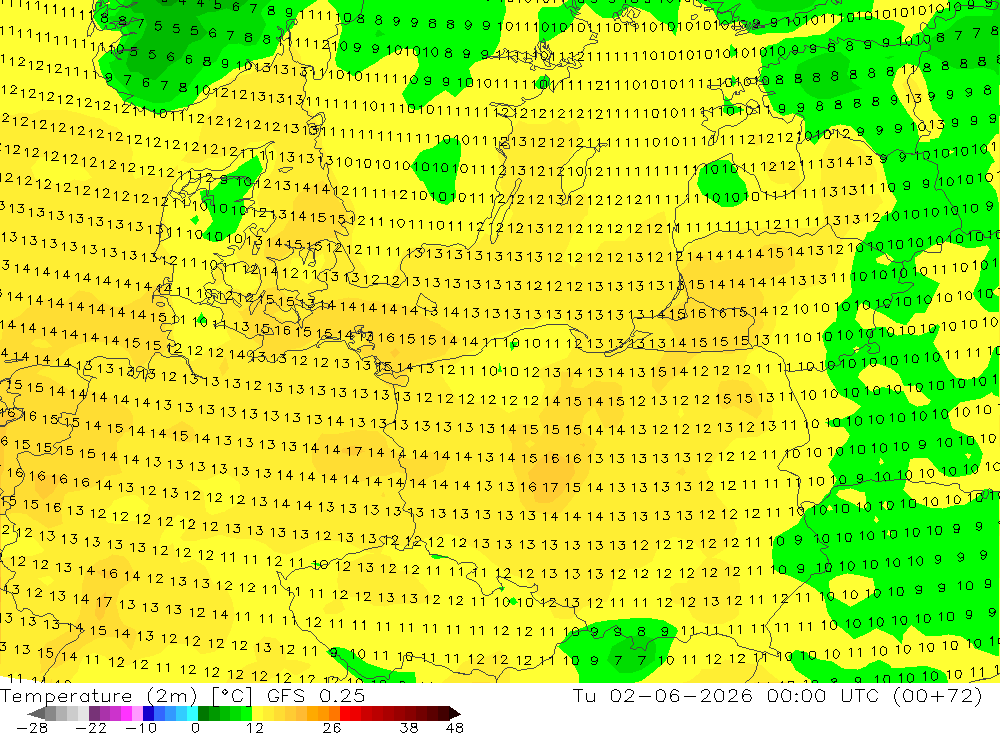
Task: Click the dark green swatch in the legend
Action: (x=203, y=713)
